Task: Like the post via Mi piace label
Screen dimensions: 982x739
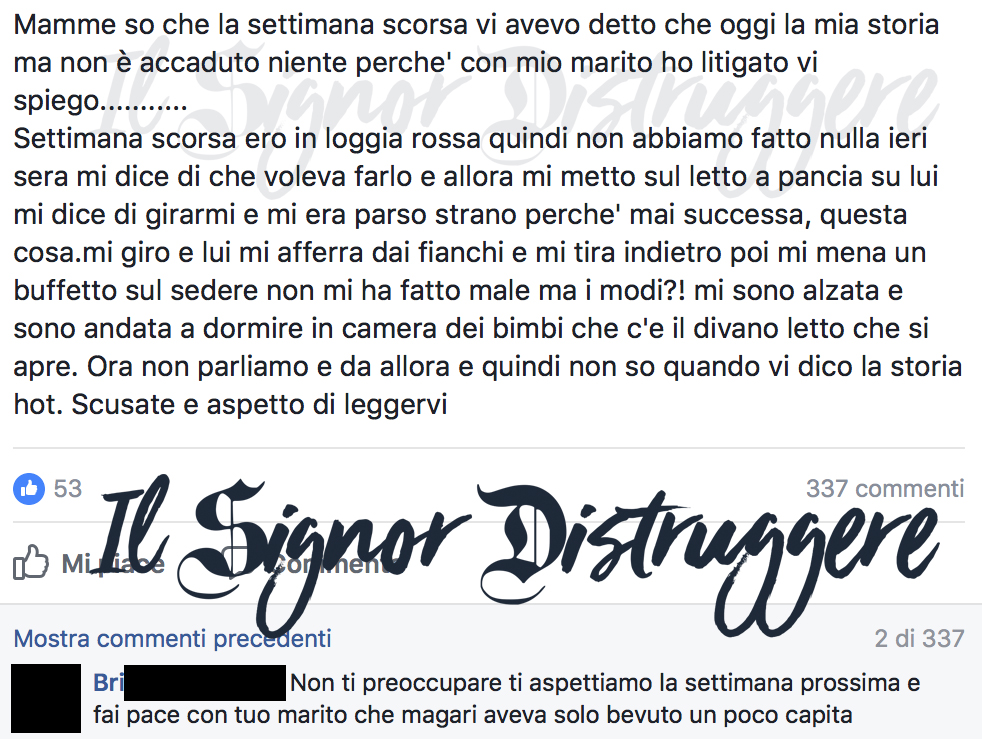Action: coord(113,564)
